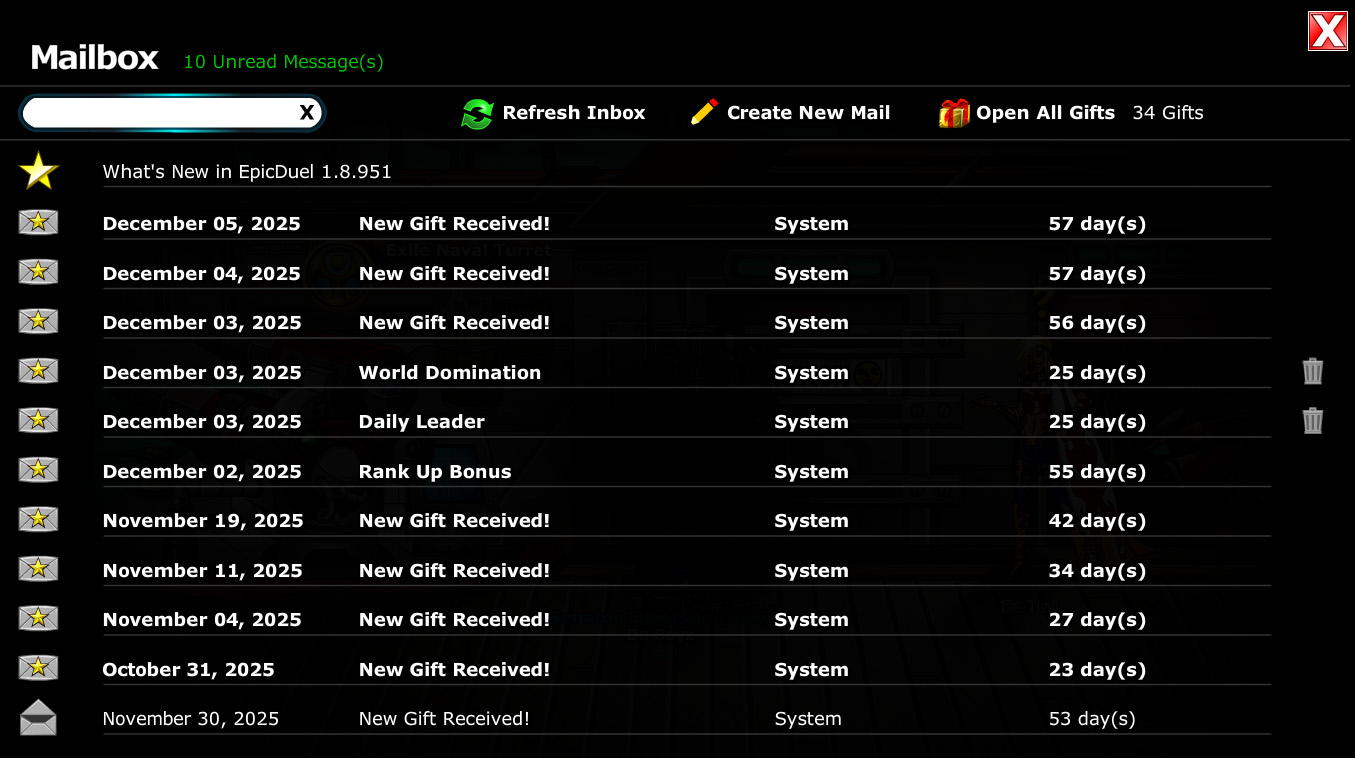
Task: Open the October 31, 2025 gift message
Action: (454, 670)
